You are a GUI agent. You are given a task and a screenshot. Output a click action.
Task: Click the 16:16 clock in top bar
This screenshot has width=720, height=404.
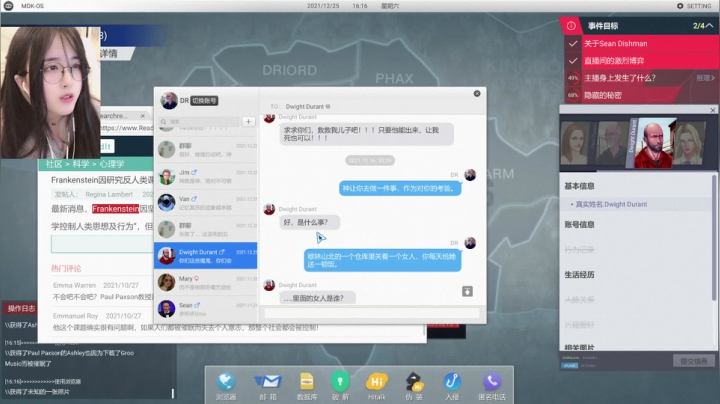coord(360,6)
